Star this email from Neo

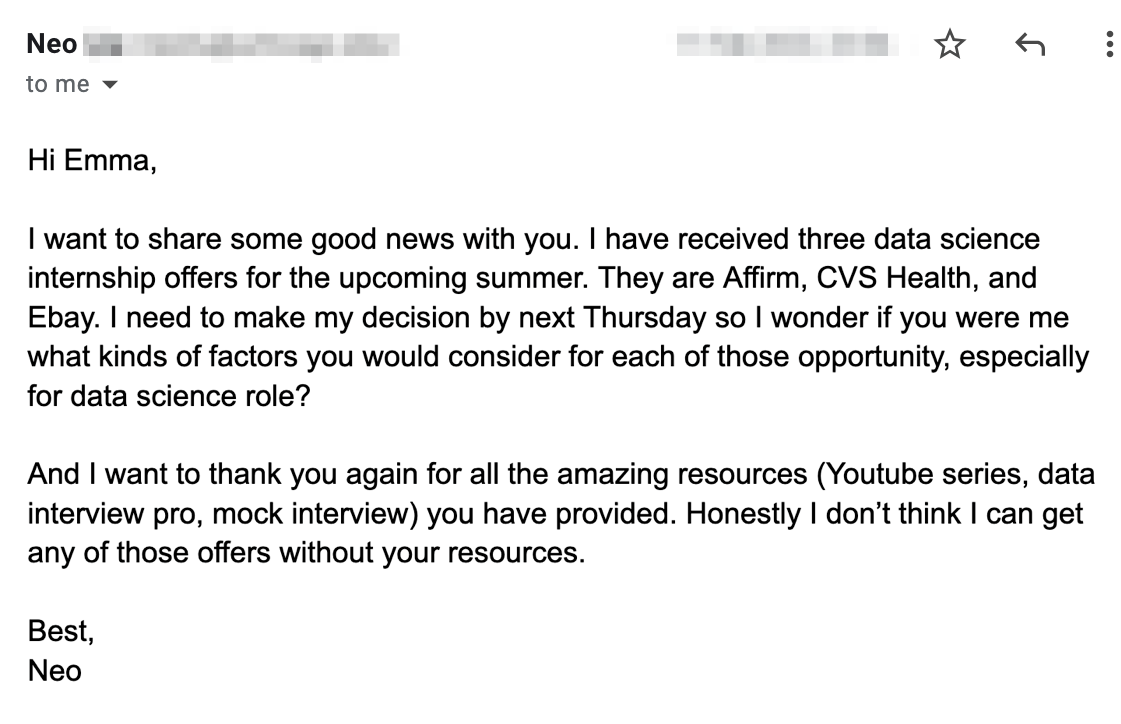949,45
